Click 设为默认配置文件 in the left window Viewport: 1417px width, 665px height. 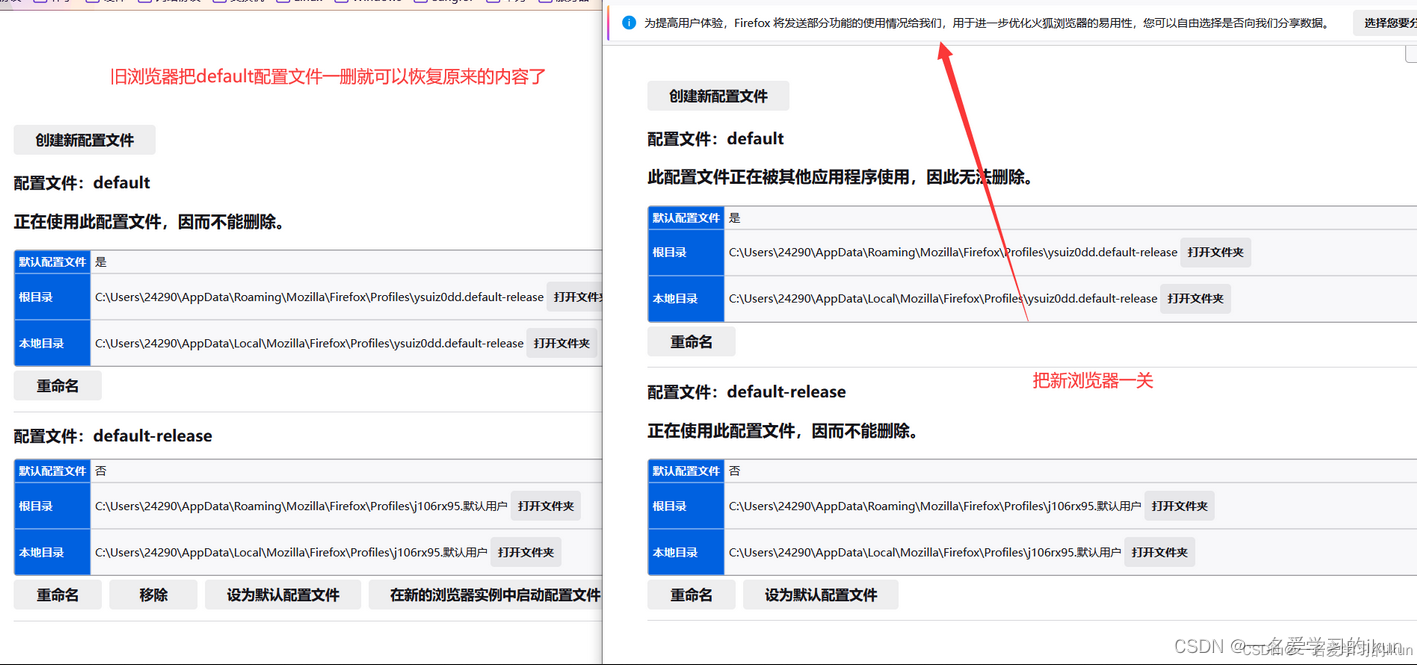click(x=283, y=595)
